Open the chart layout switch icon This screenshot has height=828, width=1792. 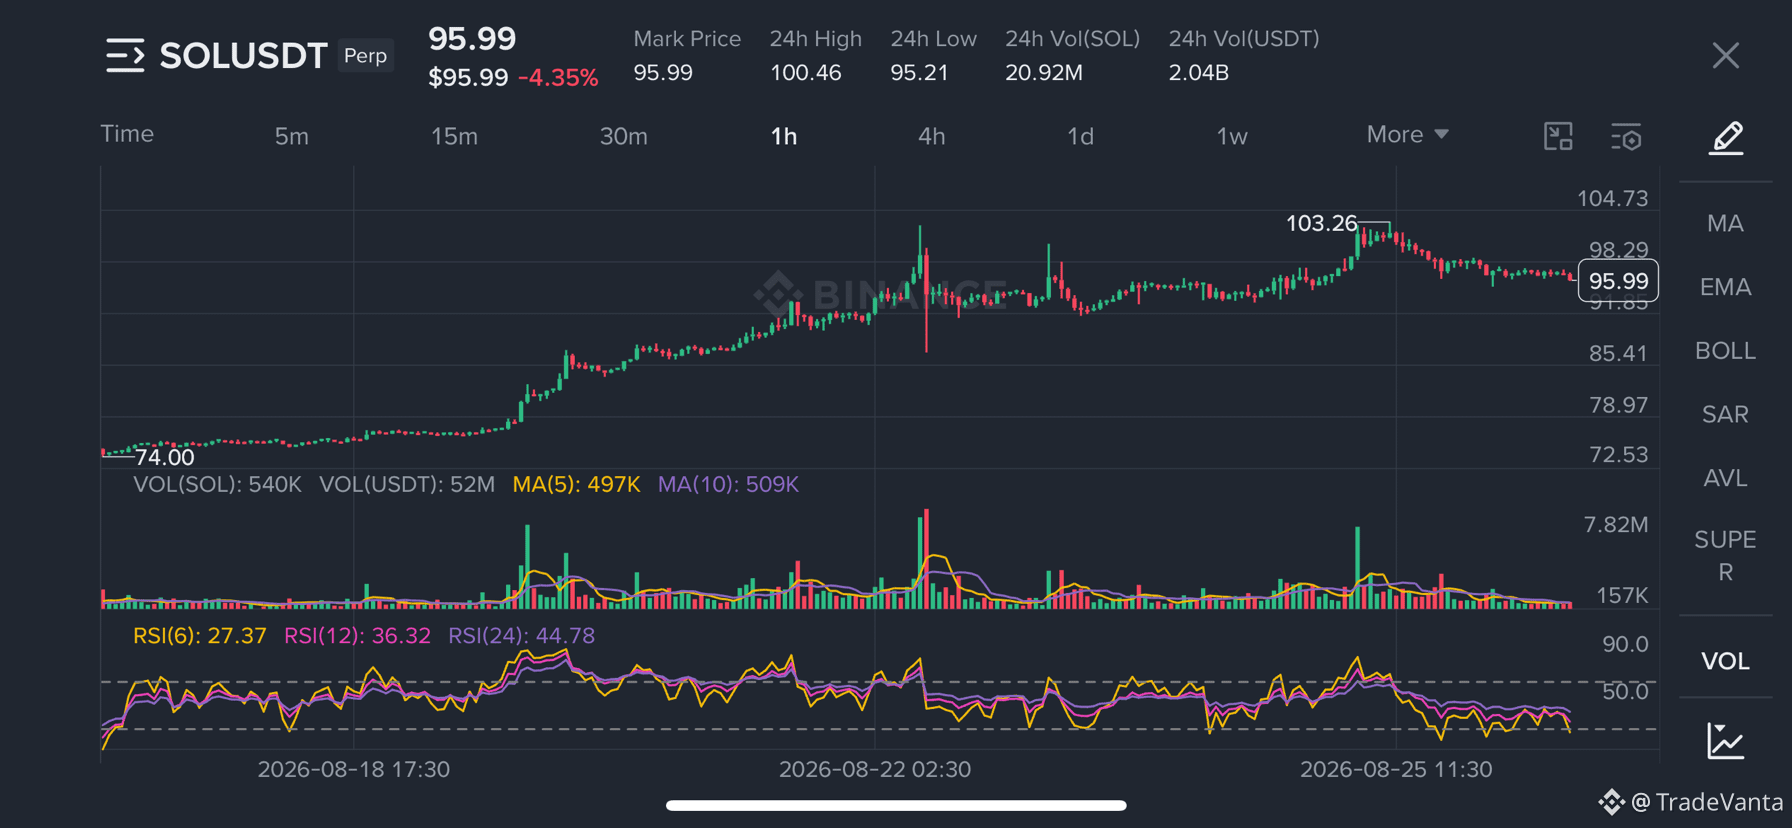pos(1558,136)
